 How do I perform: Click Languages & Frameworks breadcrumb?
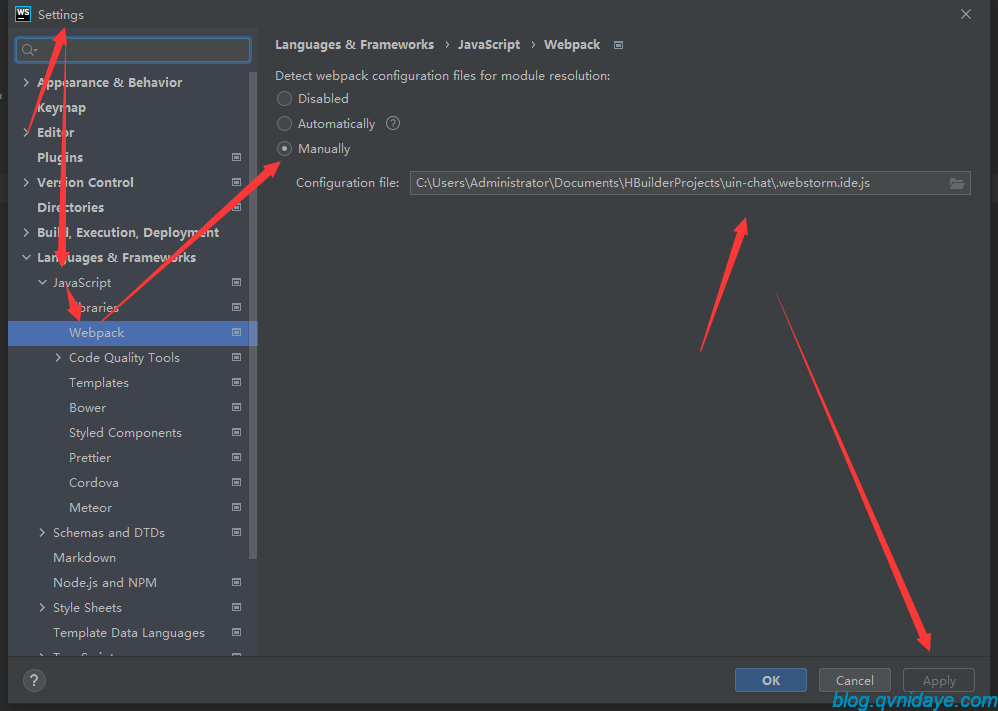355,45
